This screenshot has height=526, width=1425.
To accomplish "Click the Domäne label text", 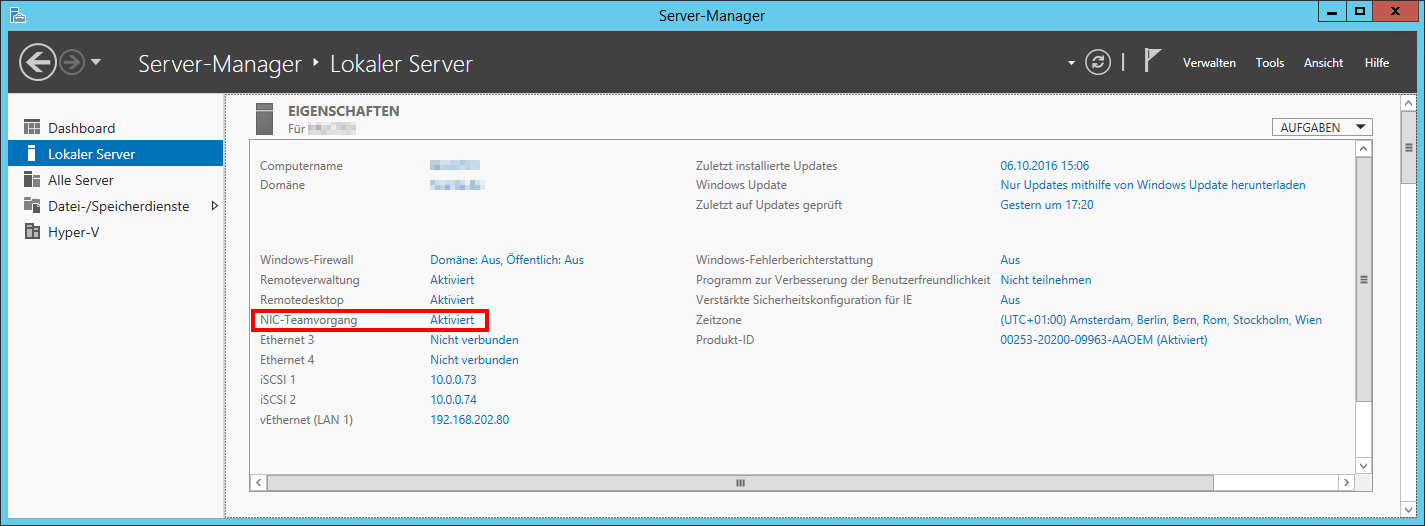I will point(282,185).
